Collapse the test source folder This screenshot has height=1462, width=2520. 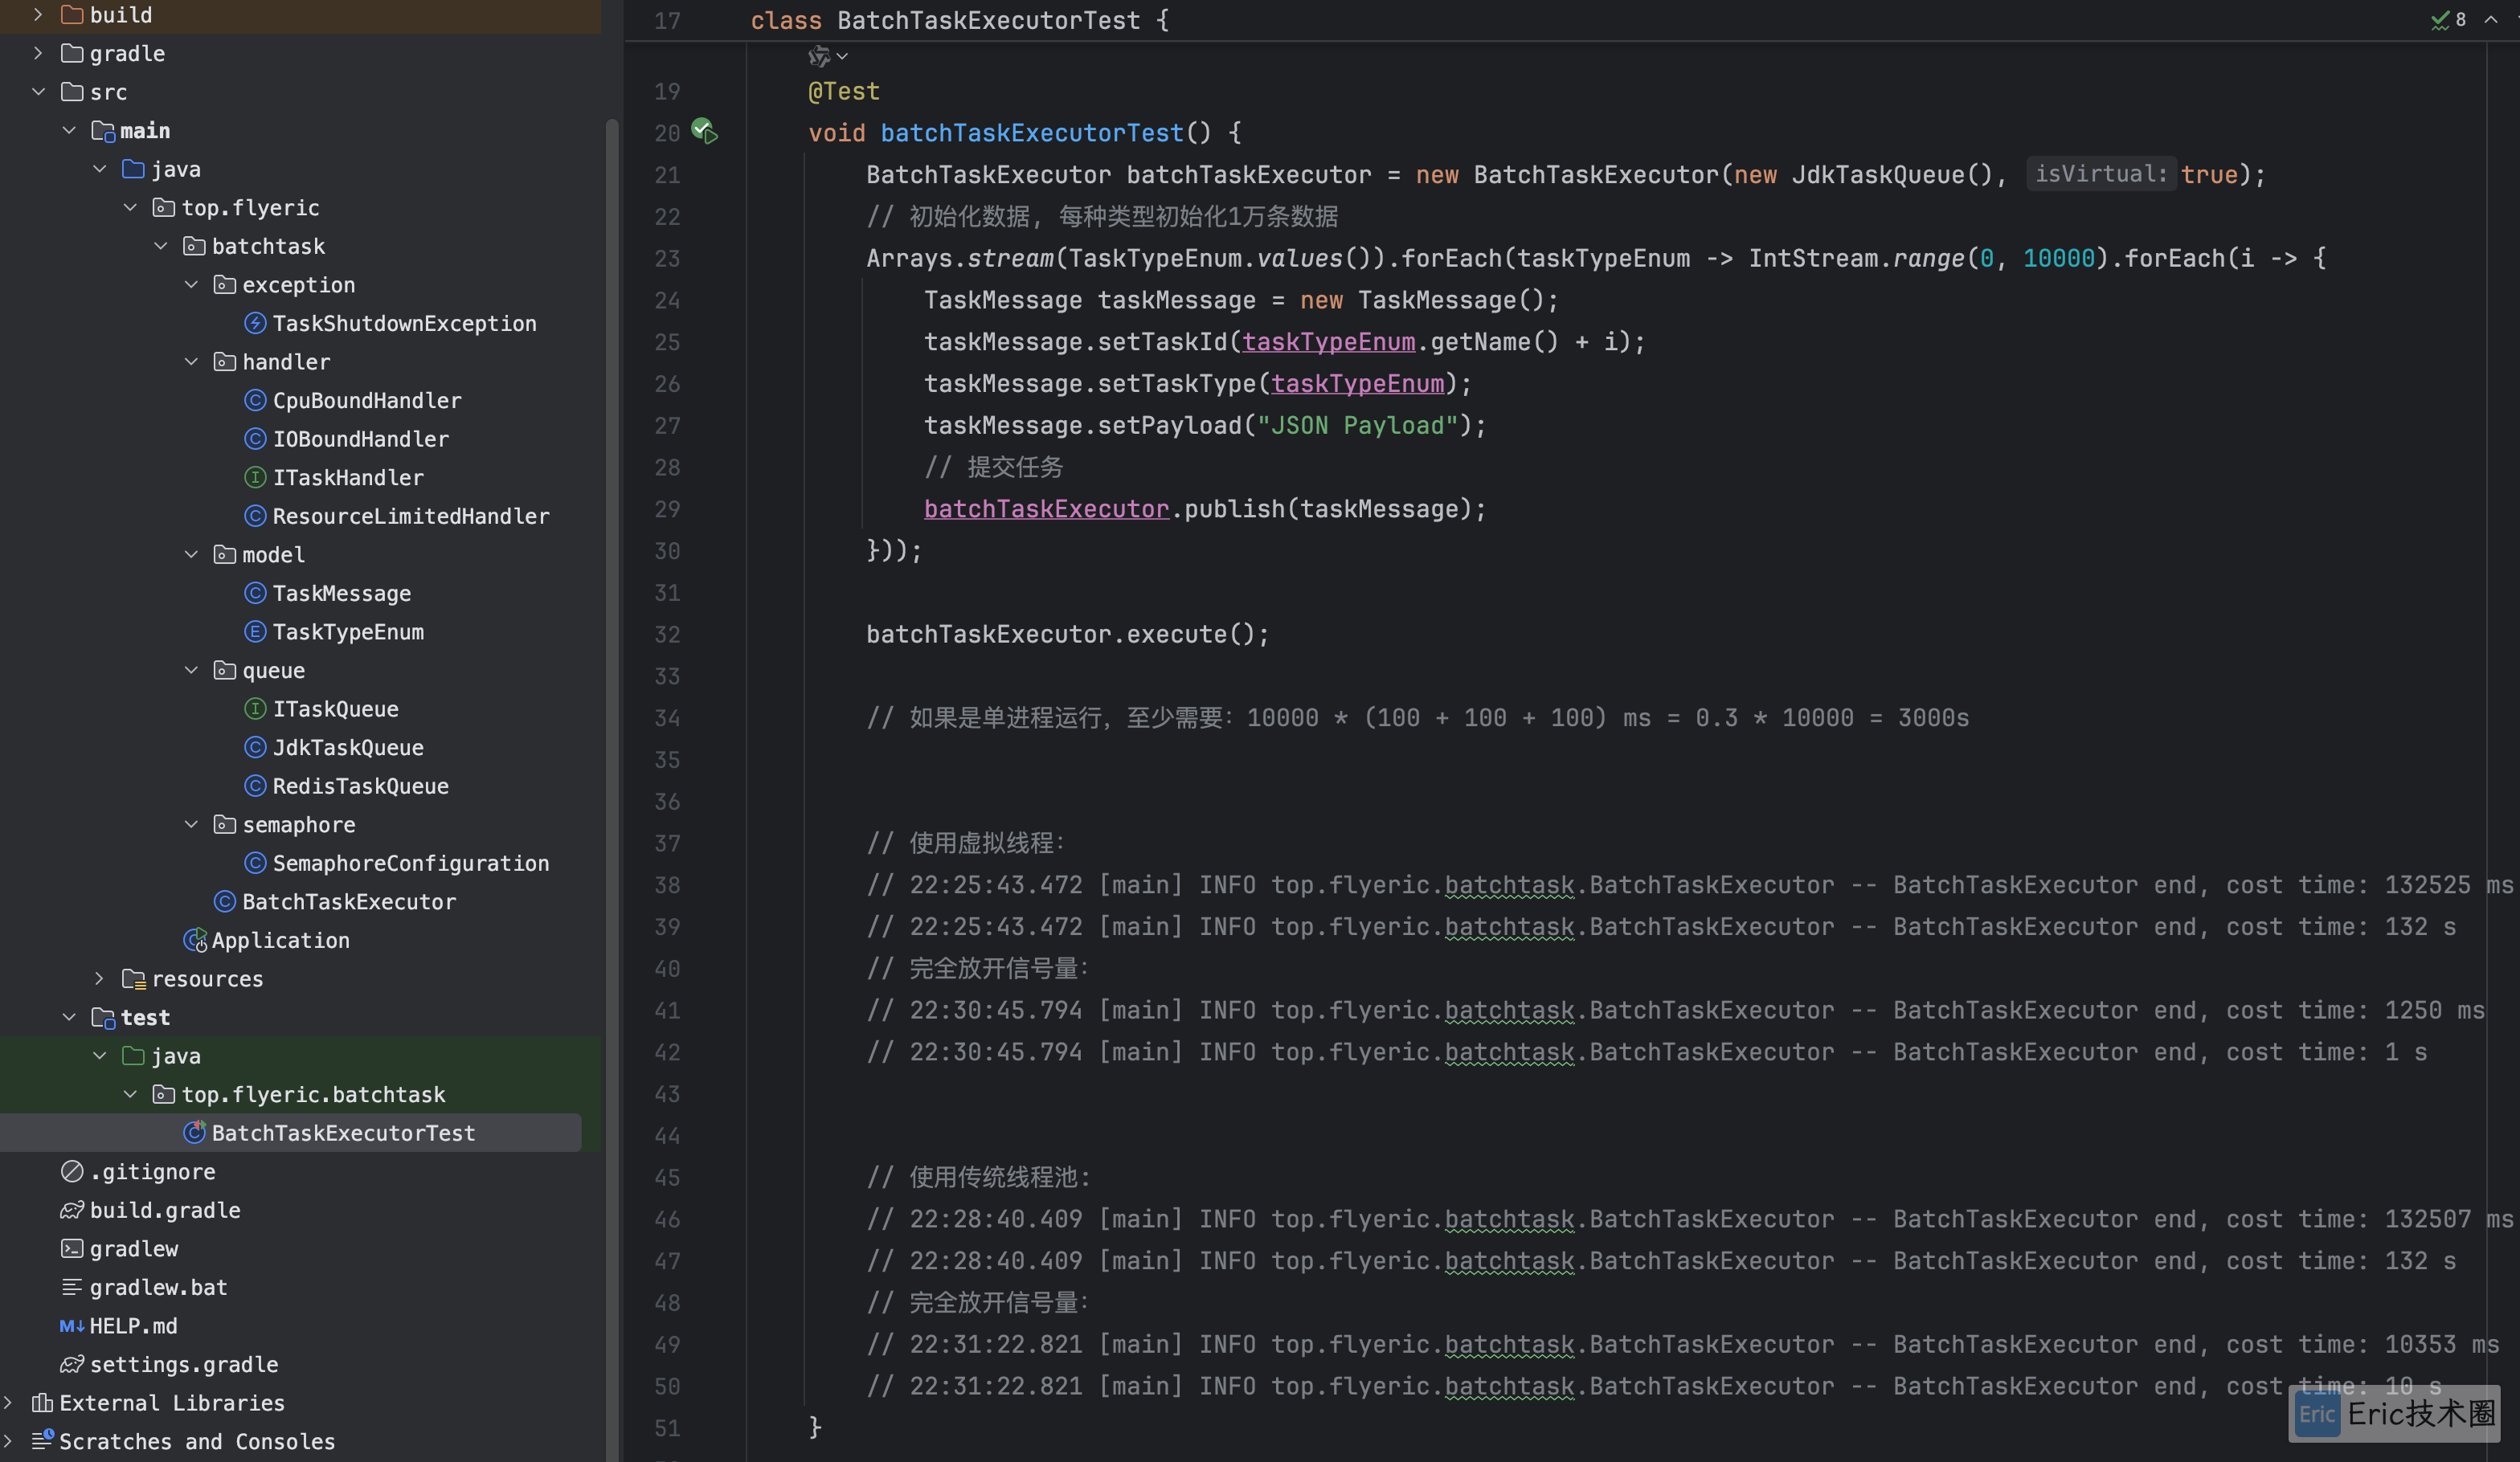click(69, 1017)
